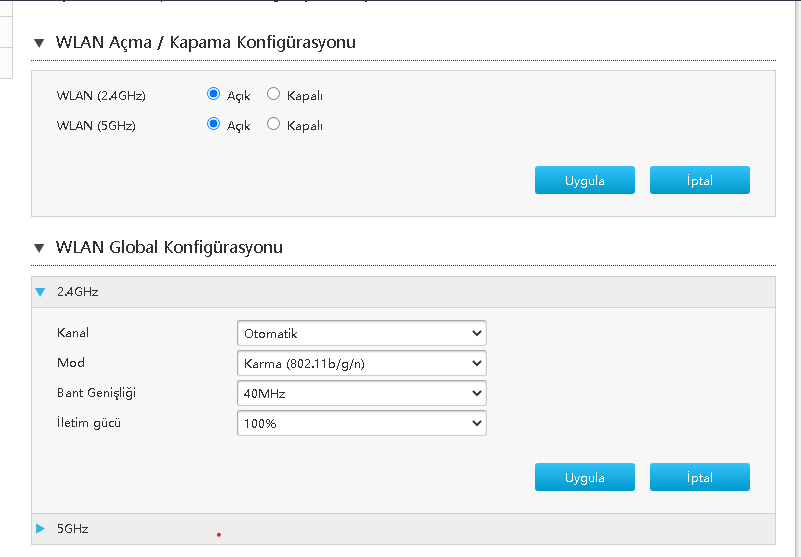Set WLAN (2.4GHz) to Açık
The image size is (801, 557).
(x=213, y=95)
